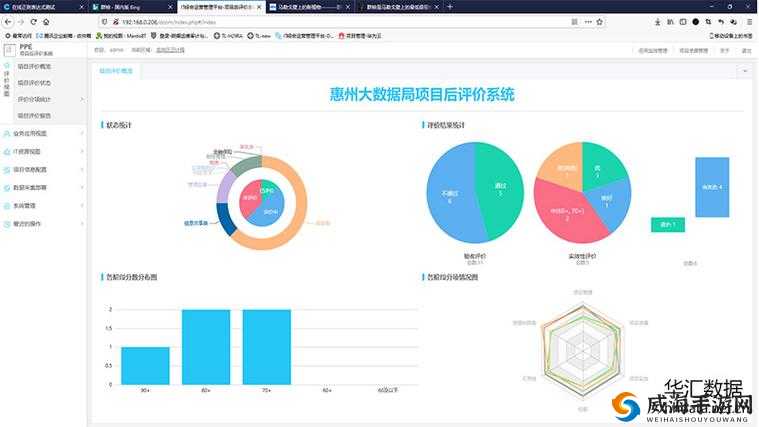The width and height of the screenshot is (759, 427).
Task: Click the crossed-out lock security icon
Action: pyautogui.click(x=116, y=22)
